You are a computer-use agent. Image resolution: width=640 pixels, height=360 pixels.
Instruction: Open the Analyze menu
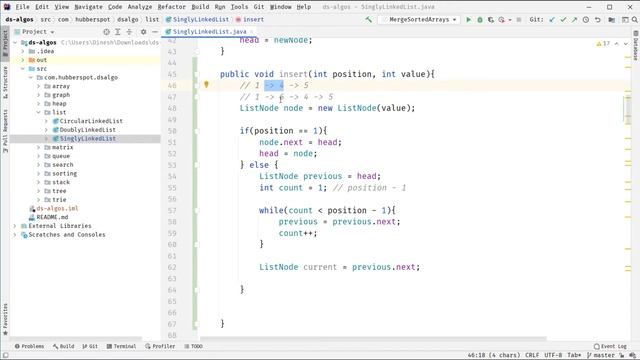140,7
